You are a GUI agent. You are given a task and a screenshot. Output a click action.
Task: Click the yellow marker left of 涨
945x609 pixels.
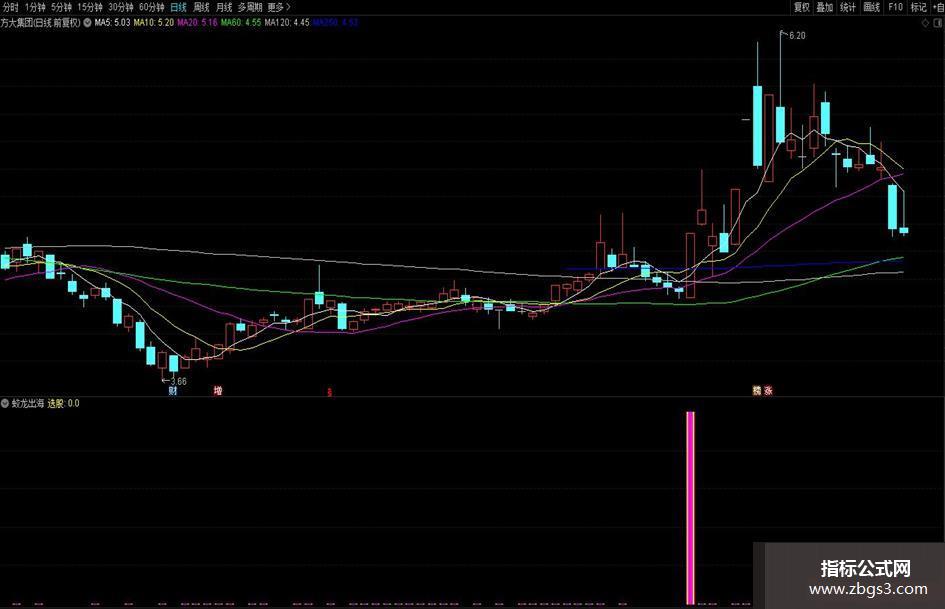(757, 391)
